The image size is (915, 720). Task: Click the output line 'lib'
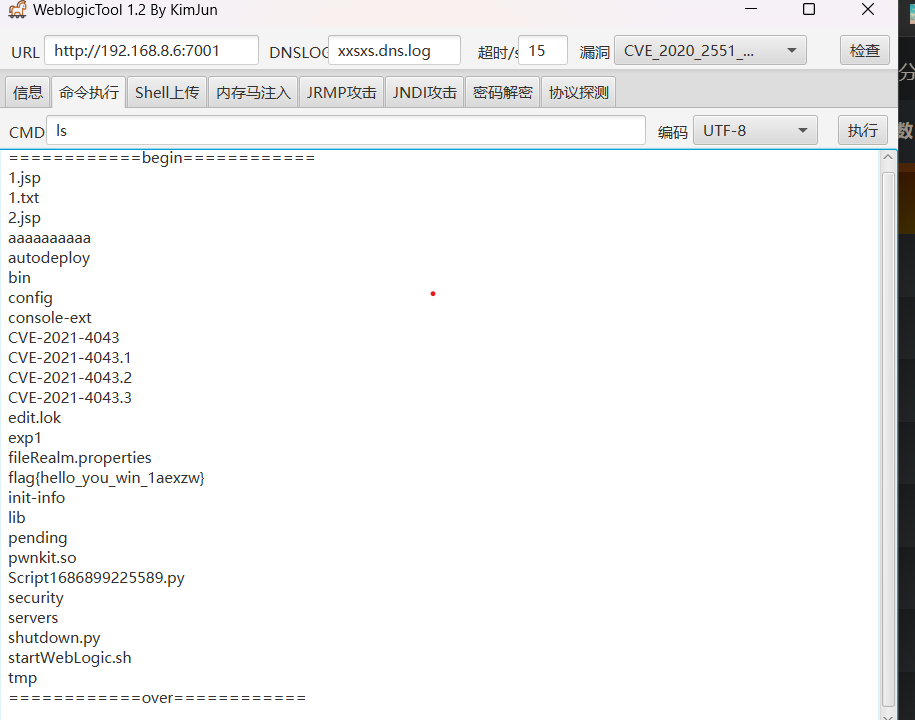pos(17,518)
